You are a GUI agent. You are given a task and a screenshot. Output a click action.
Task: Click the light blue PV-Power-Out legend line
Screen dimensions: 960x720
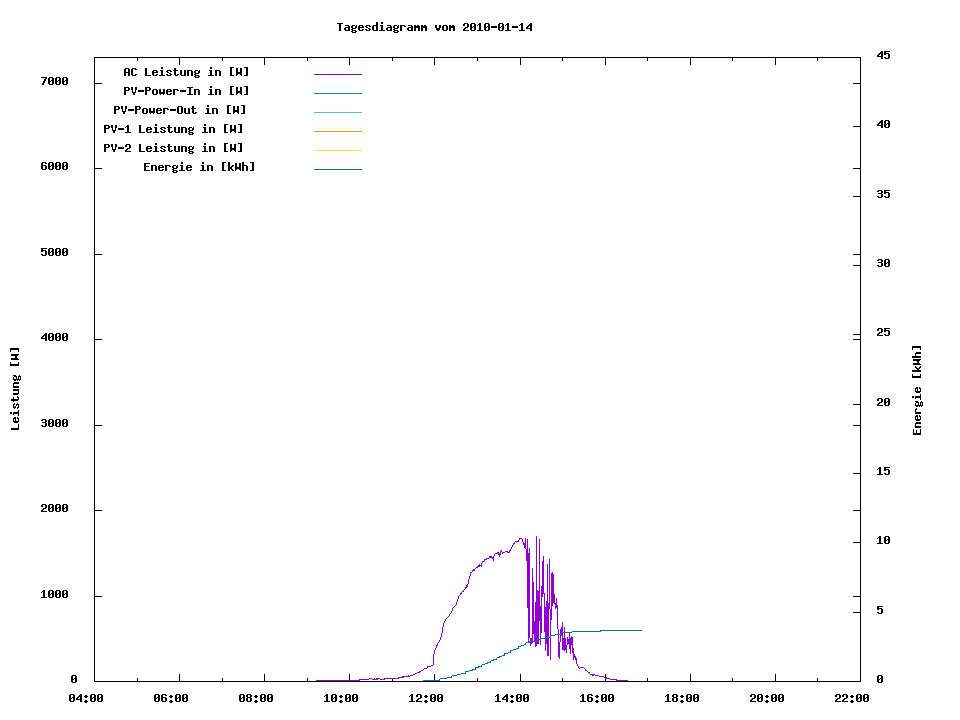tap(337, 112)
